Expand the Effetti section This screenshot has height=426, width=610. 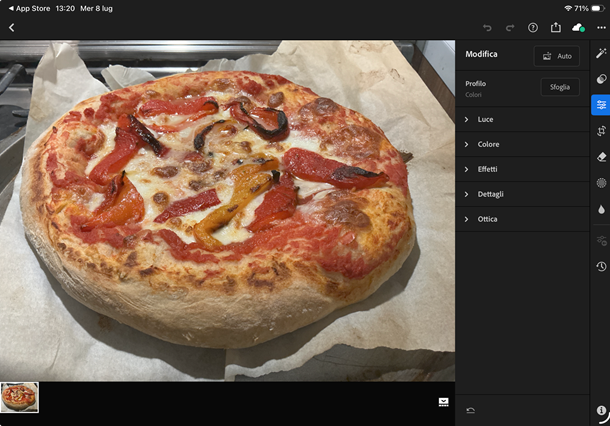pos(522,169)
